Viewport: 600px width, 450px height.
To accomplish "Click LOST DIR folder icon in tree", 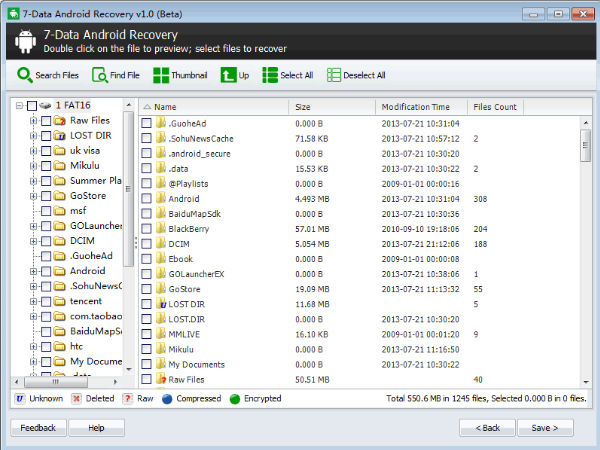I will (x=59, y=135).
